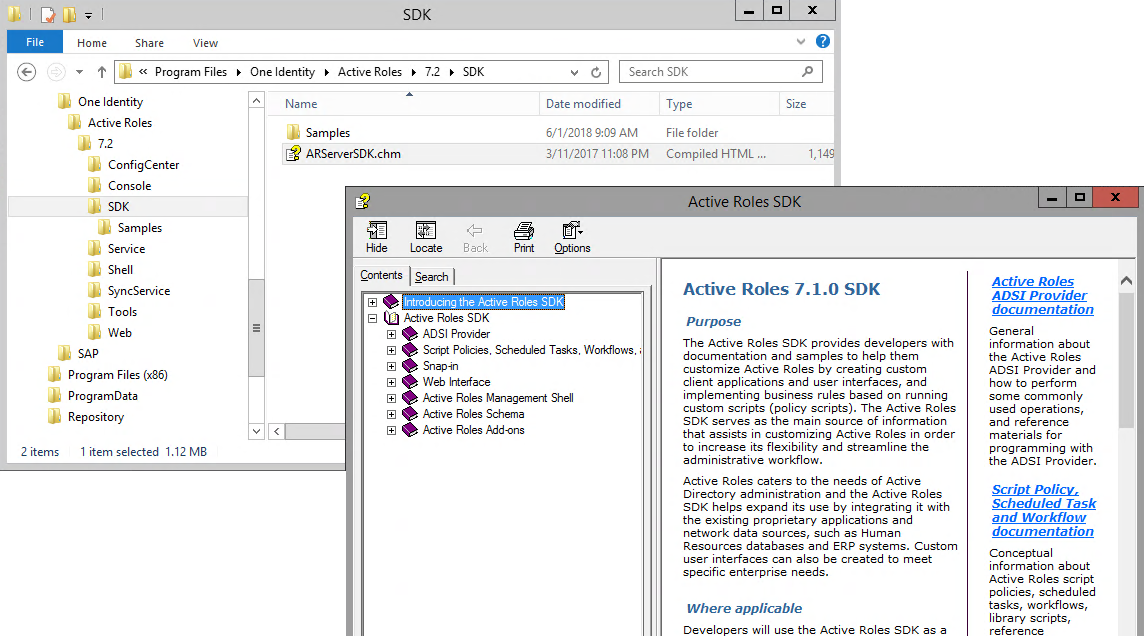Switch to the Search tab
Viewport: 1144px width, 636px height.
coord(432,277)
